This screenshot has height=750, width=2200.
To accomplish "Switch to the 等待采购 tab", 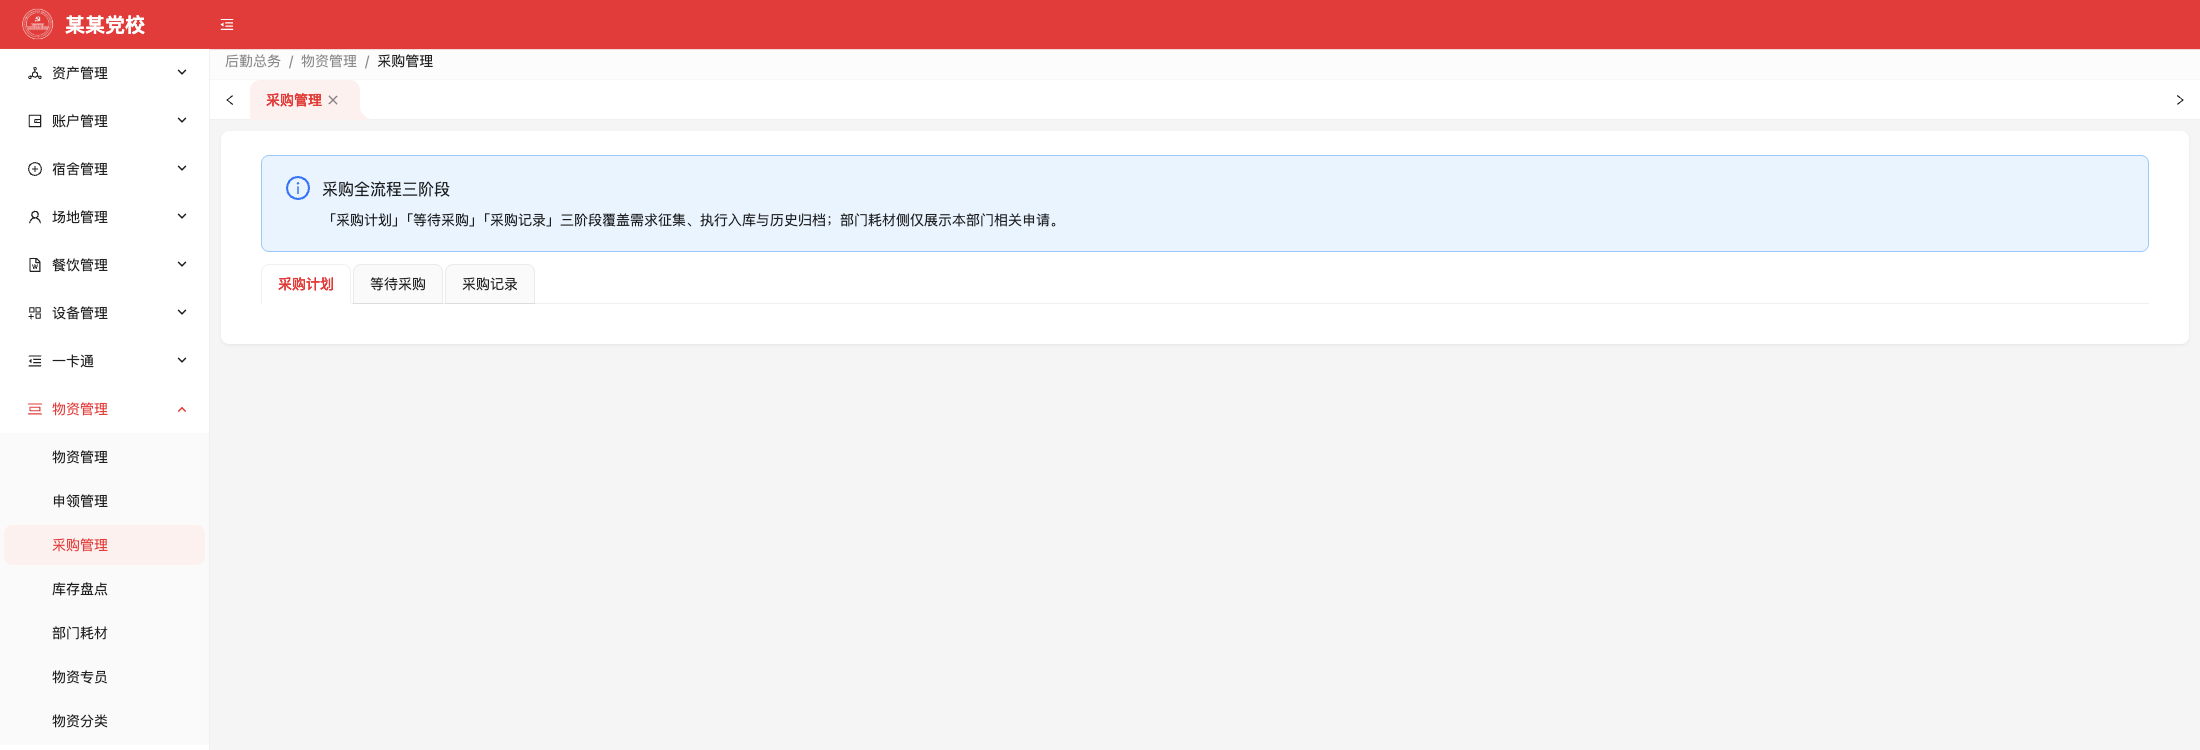I will (398, 284).
